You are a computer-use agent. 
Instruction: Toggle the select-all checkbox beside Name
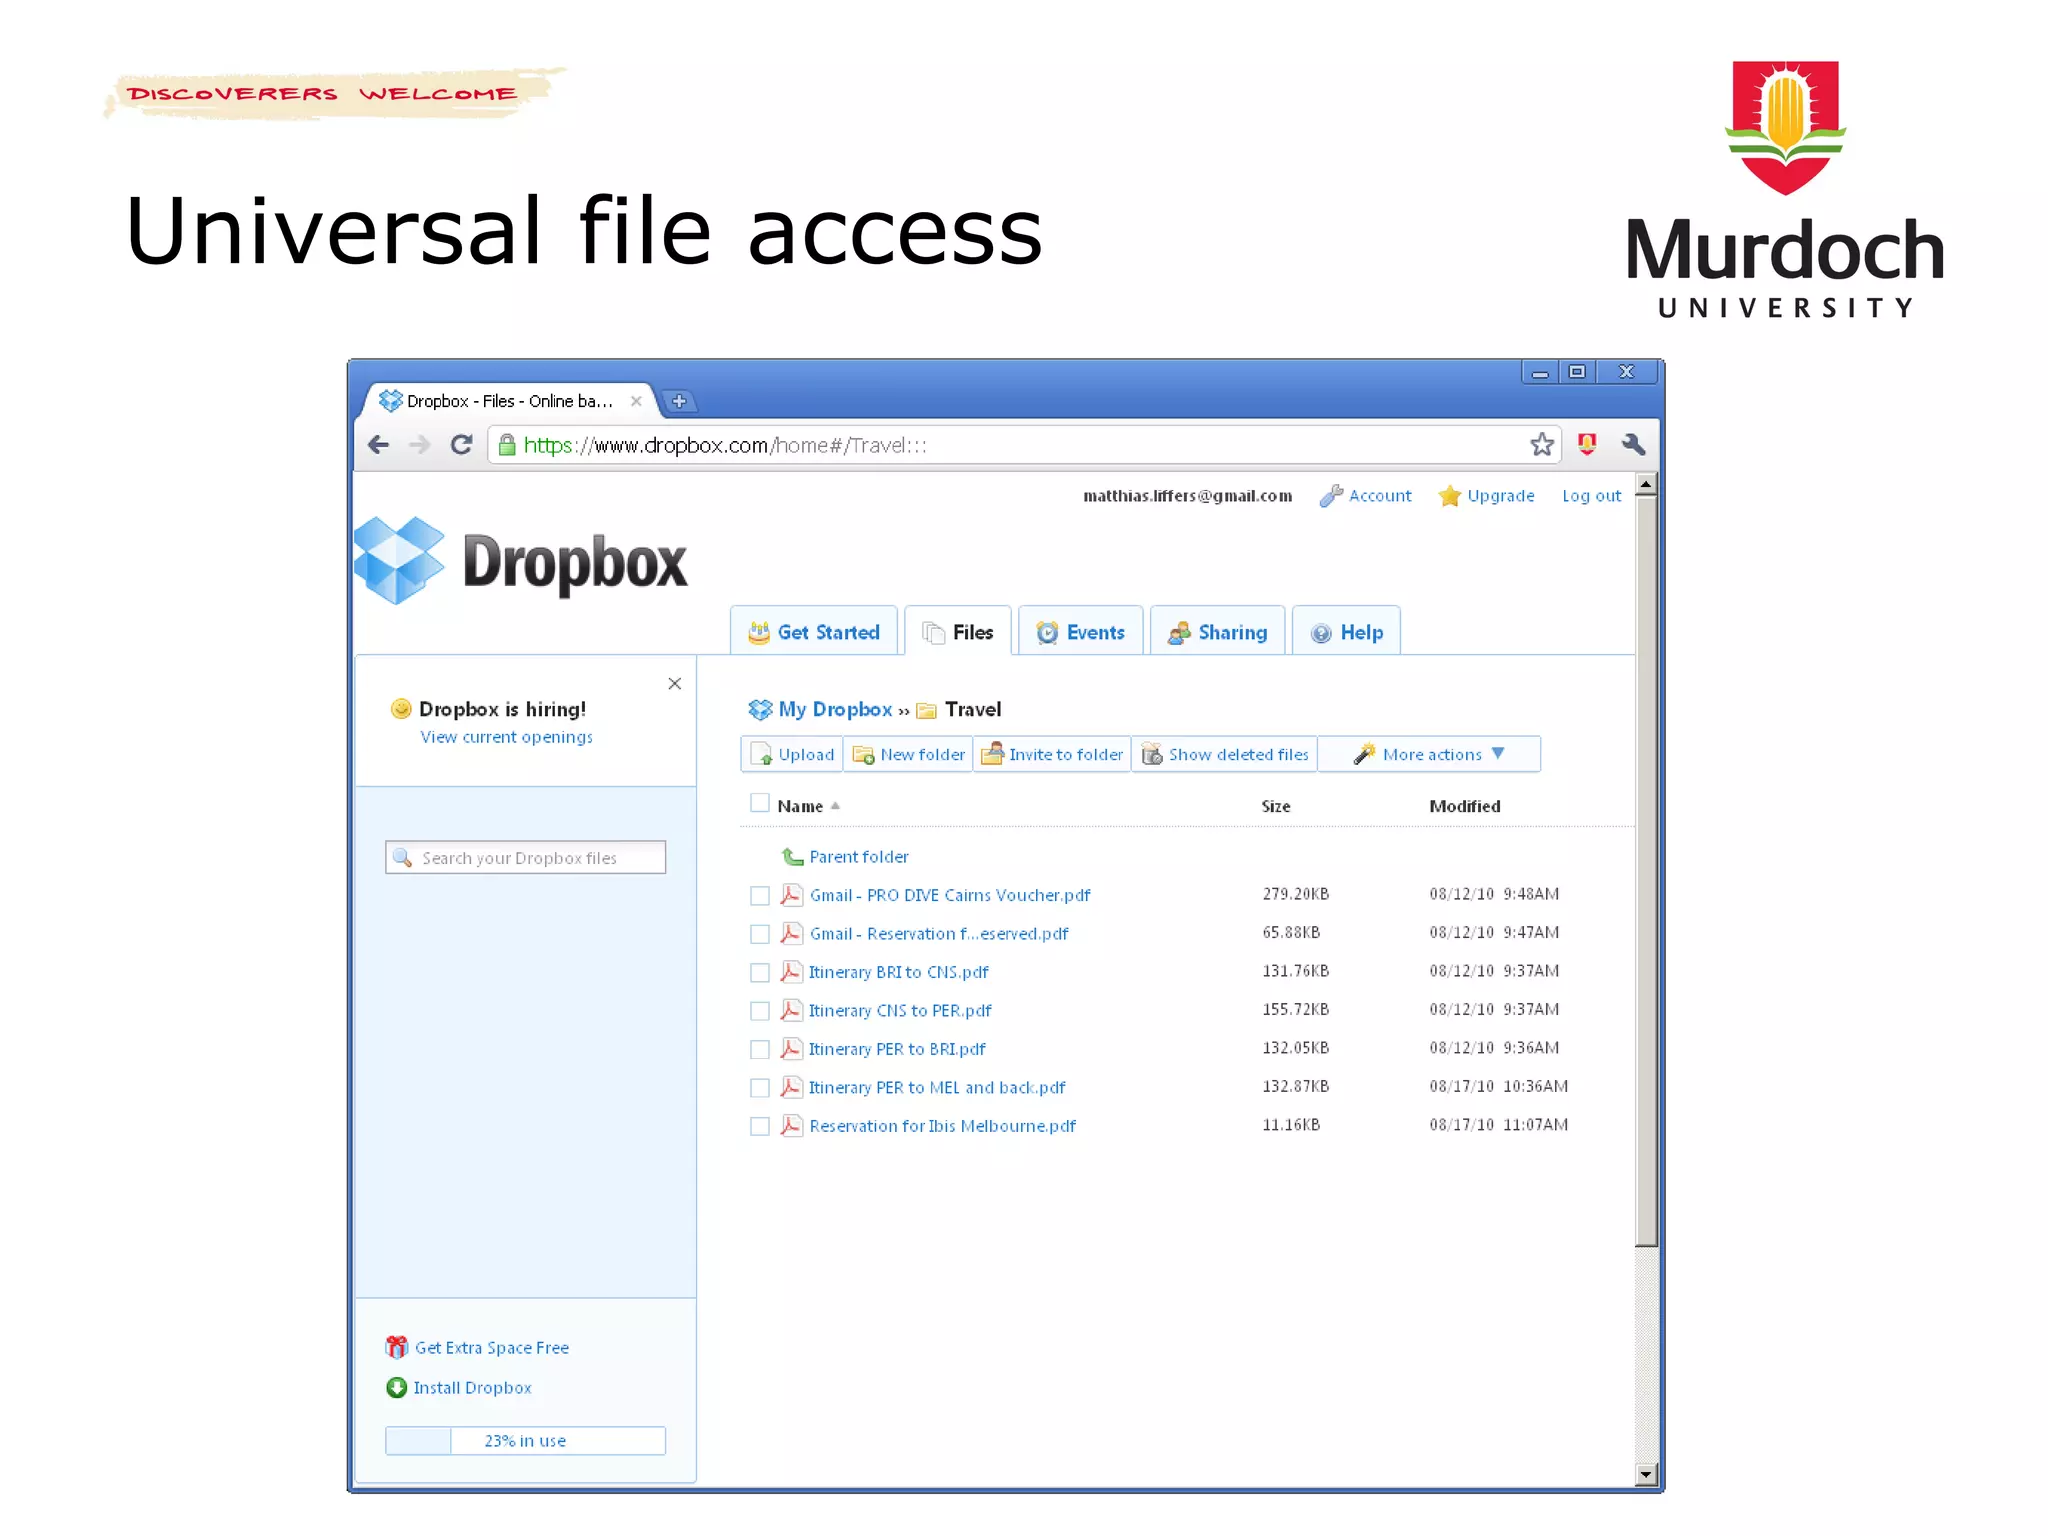click(x=760, y=803)
